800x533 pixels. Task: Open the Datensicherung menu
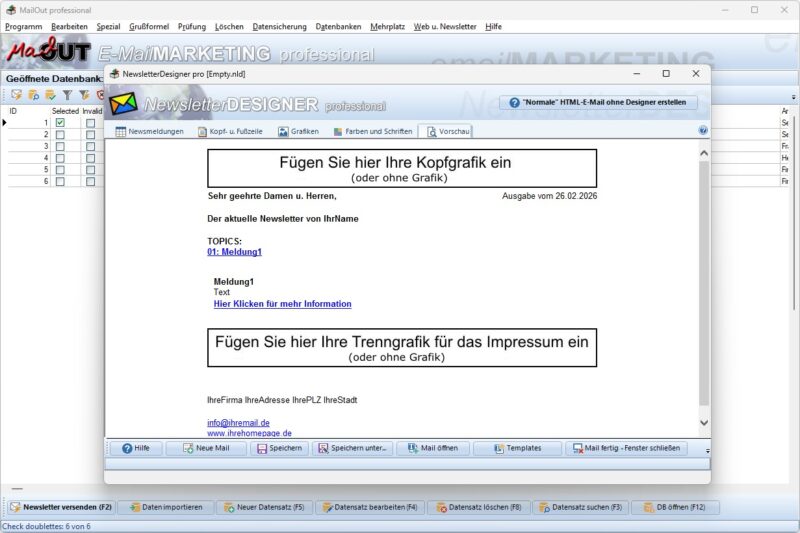pos(280,27)
